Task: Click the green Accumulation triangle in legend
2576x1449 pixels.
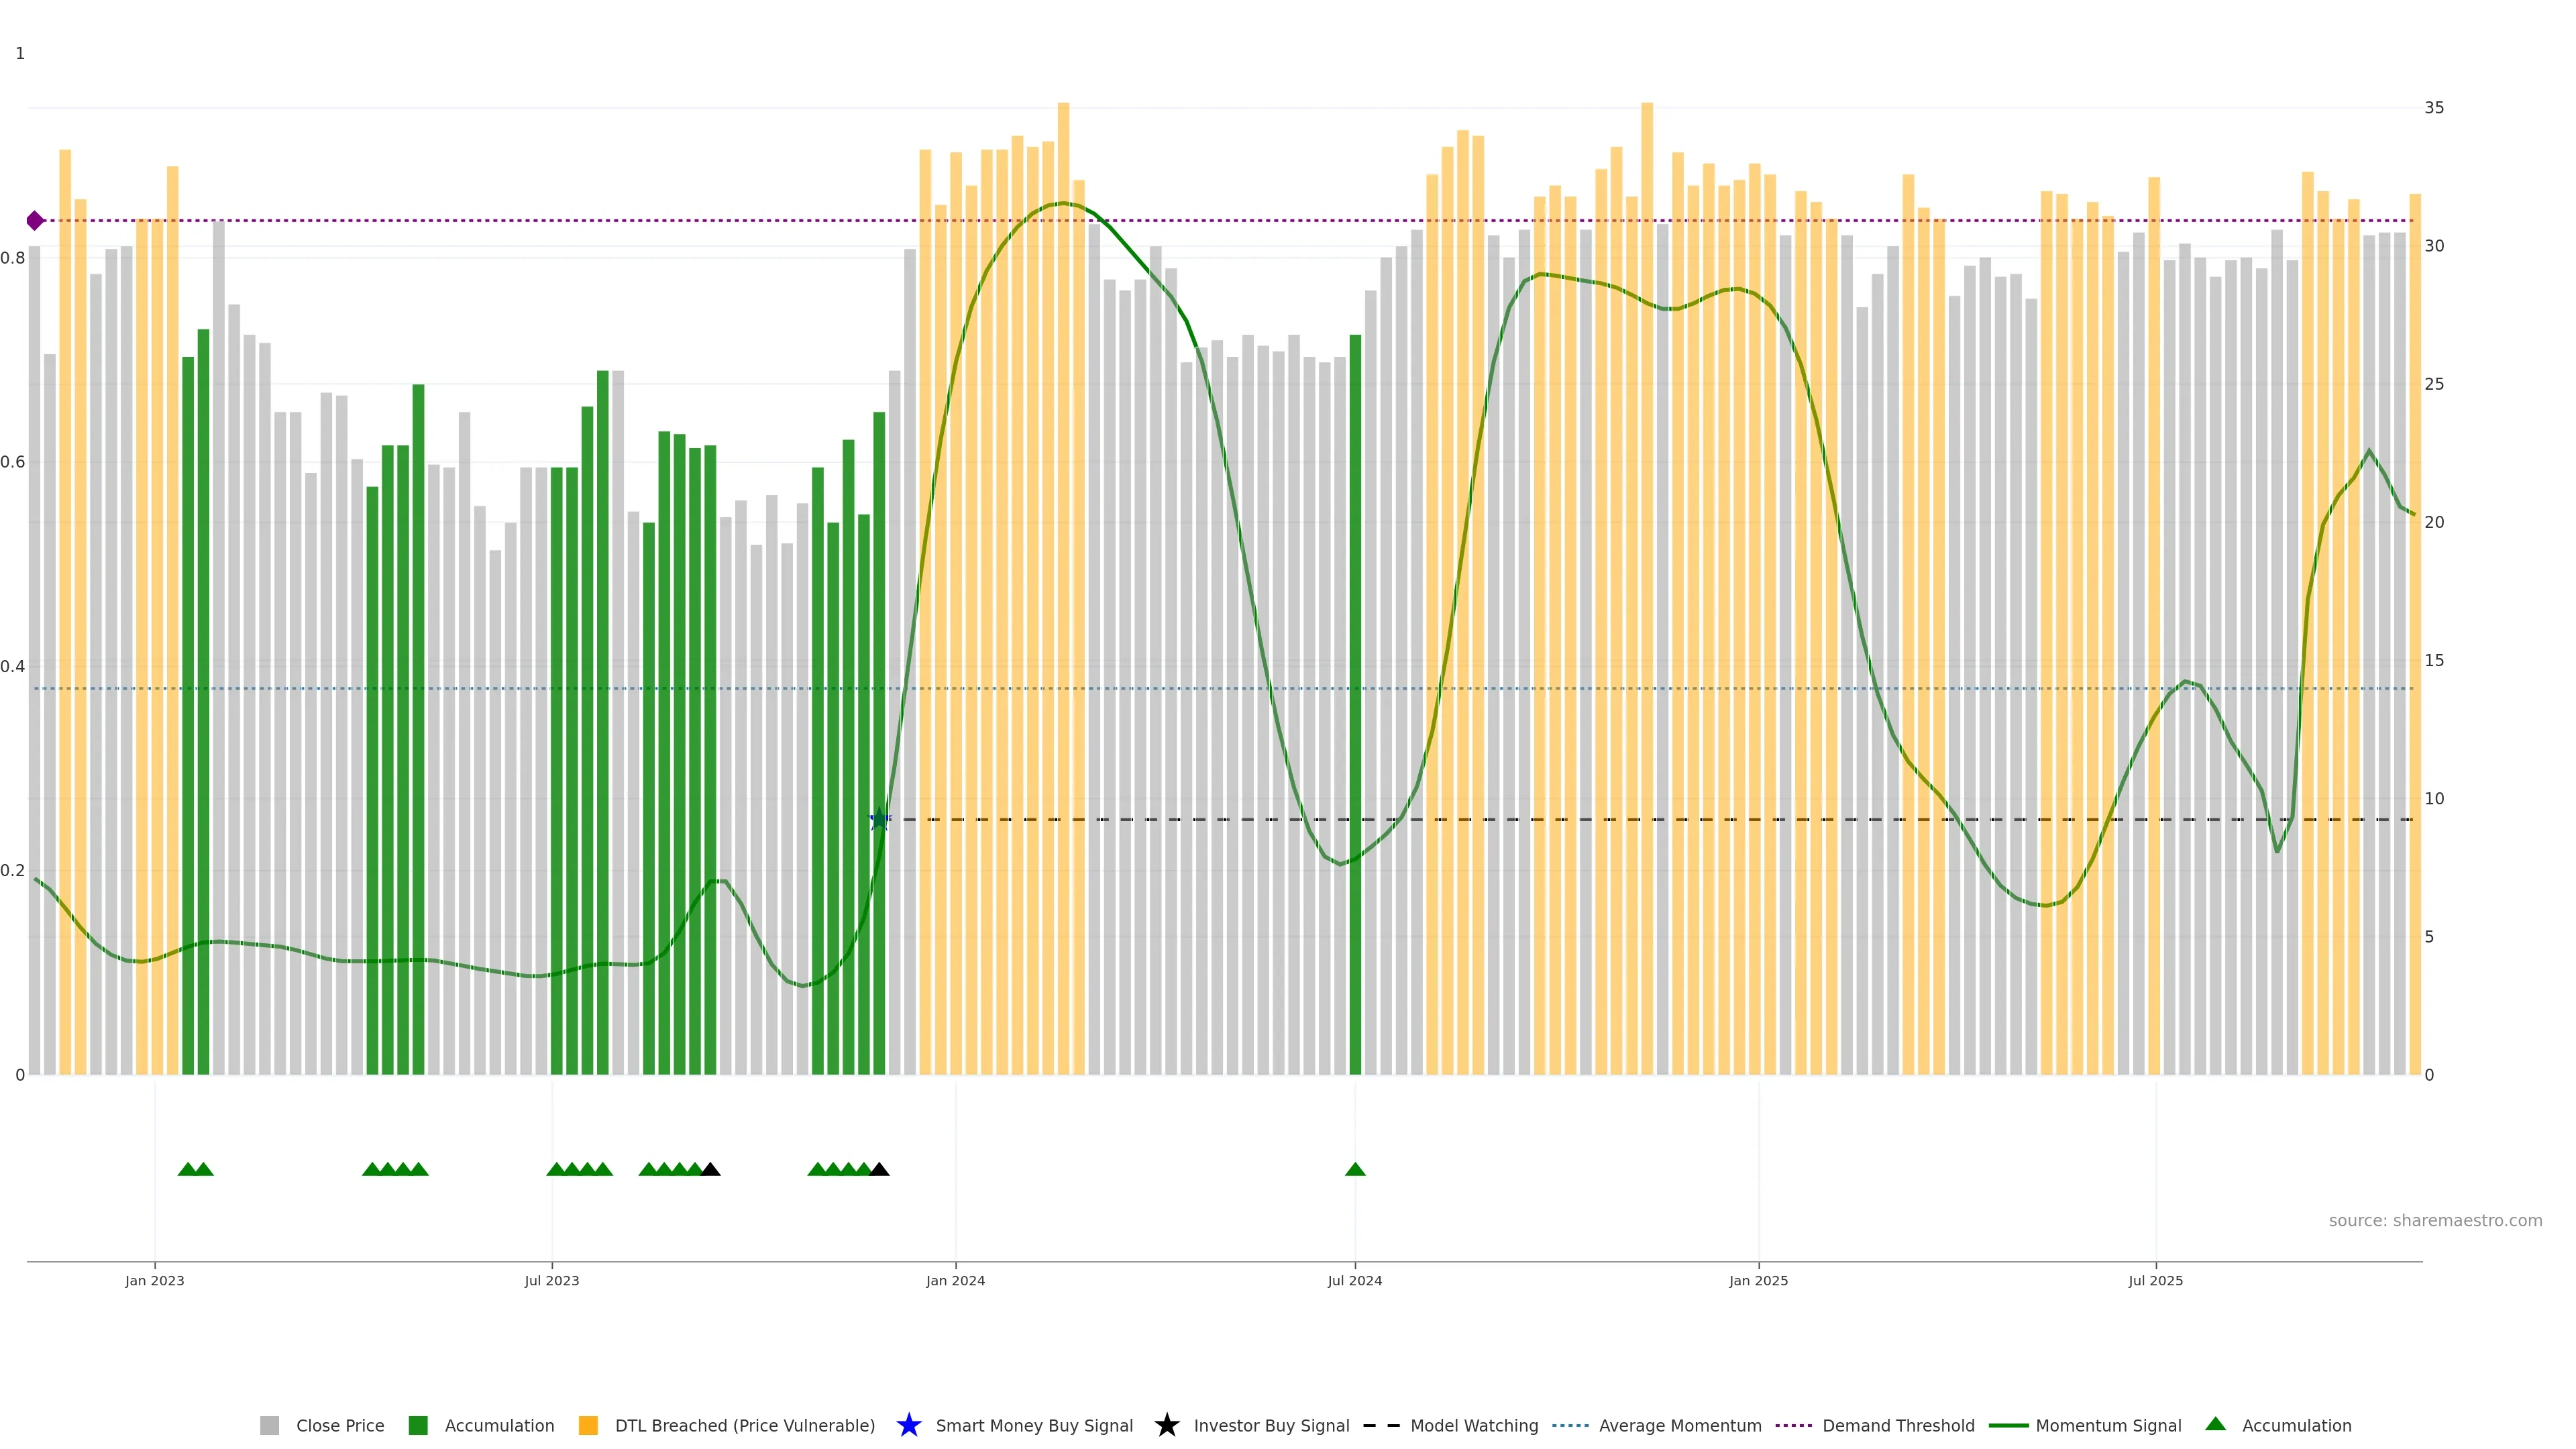Action: click(x=2215, y=1424)
